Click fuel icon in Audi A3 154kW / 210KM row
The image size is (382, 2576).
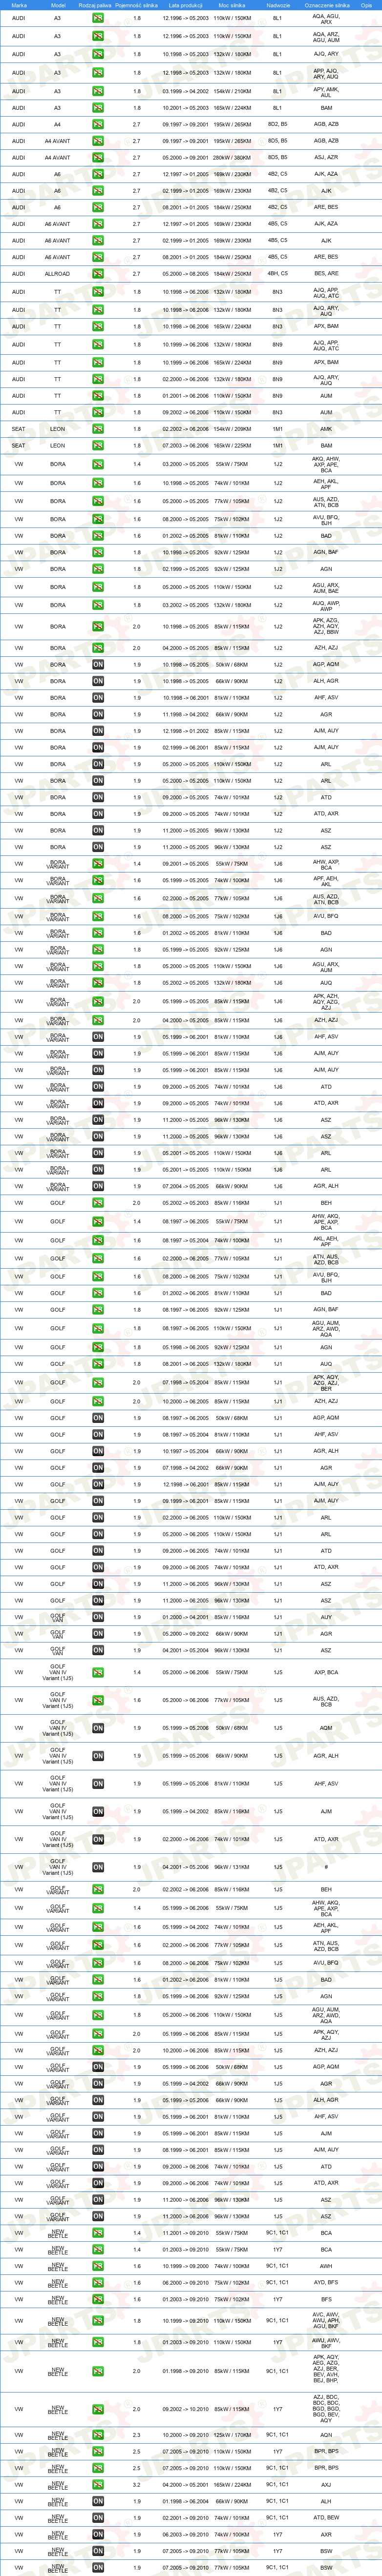tap(98, 91)
